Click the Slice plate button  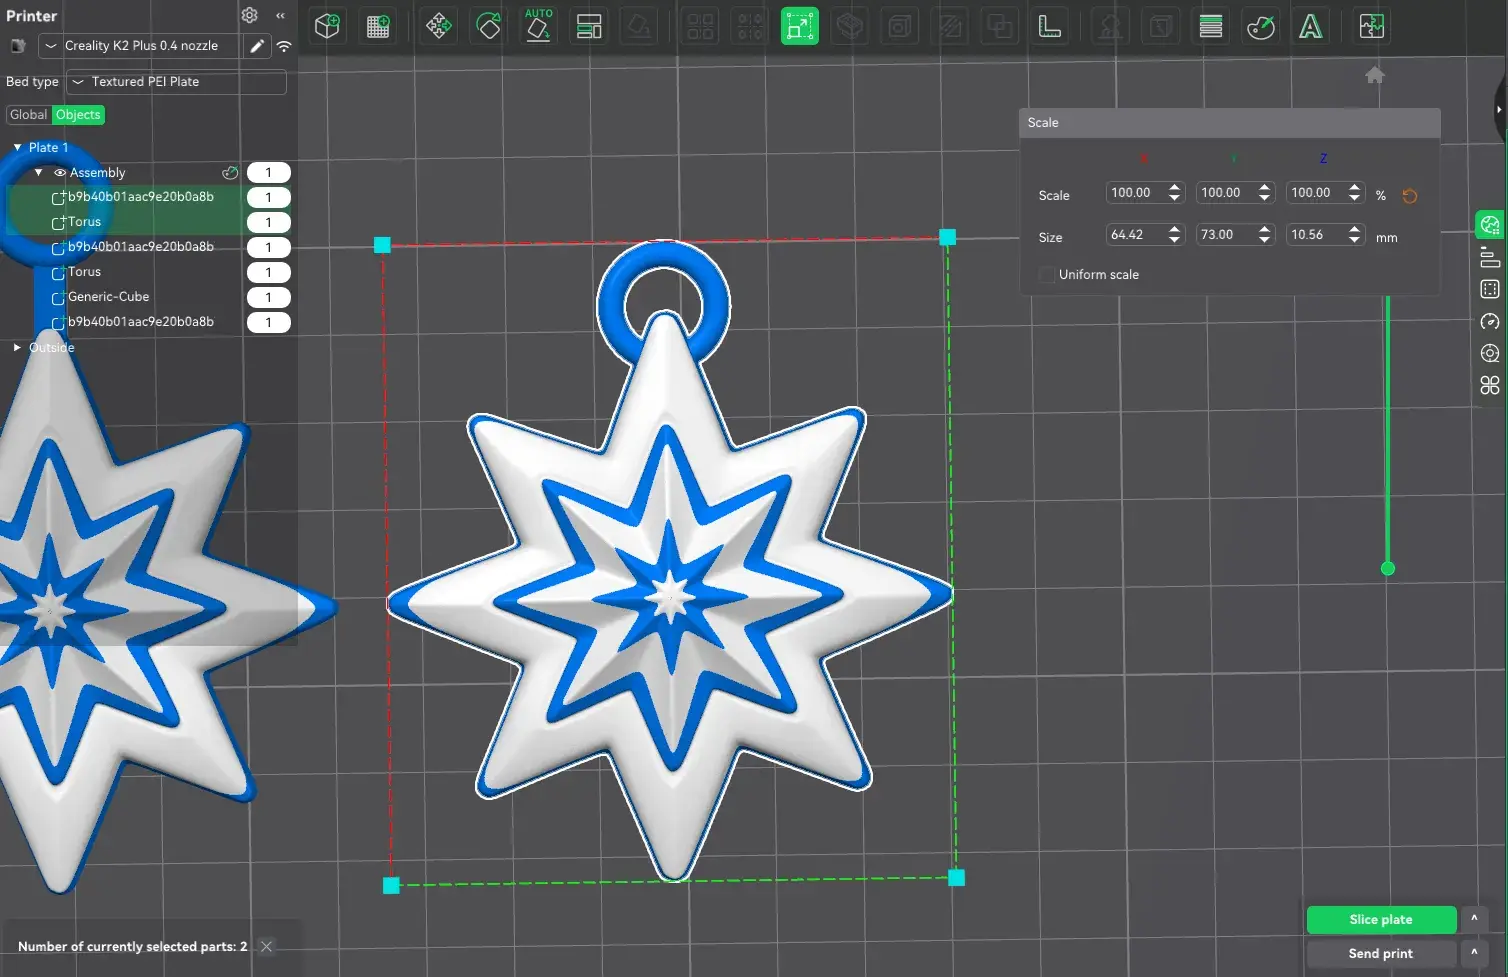1381,920
